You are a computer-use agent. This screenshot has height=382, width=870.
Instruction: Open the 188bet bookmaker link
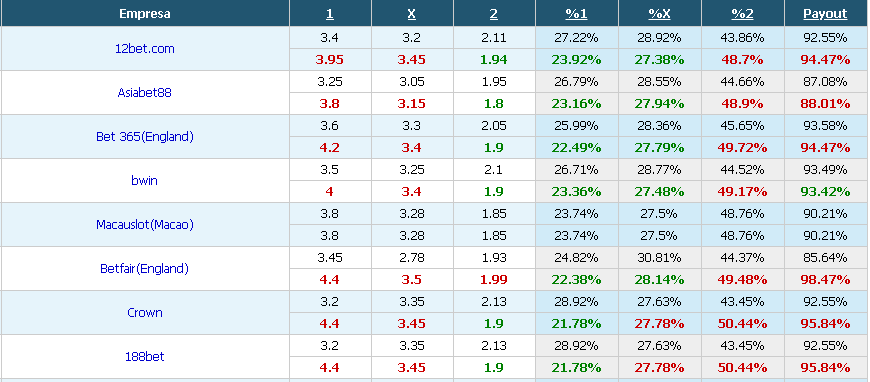coord(144,356)
